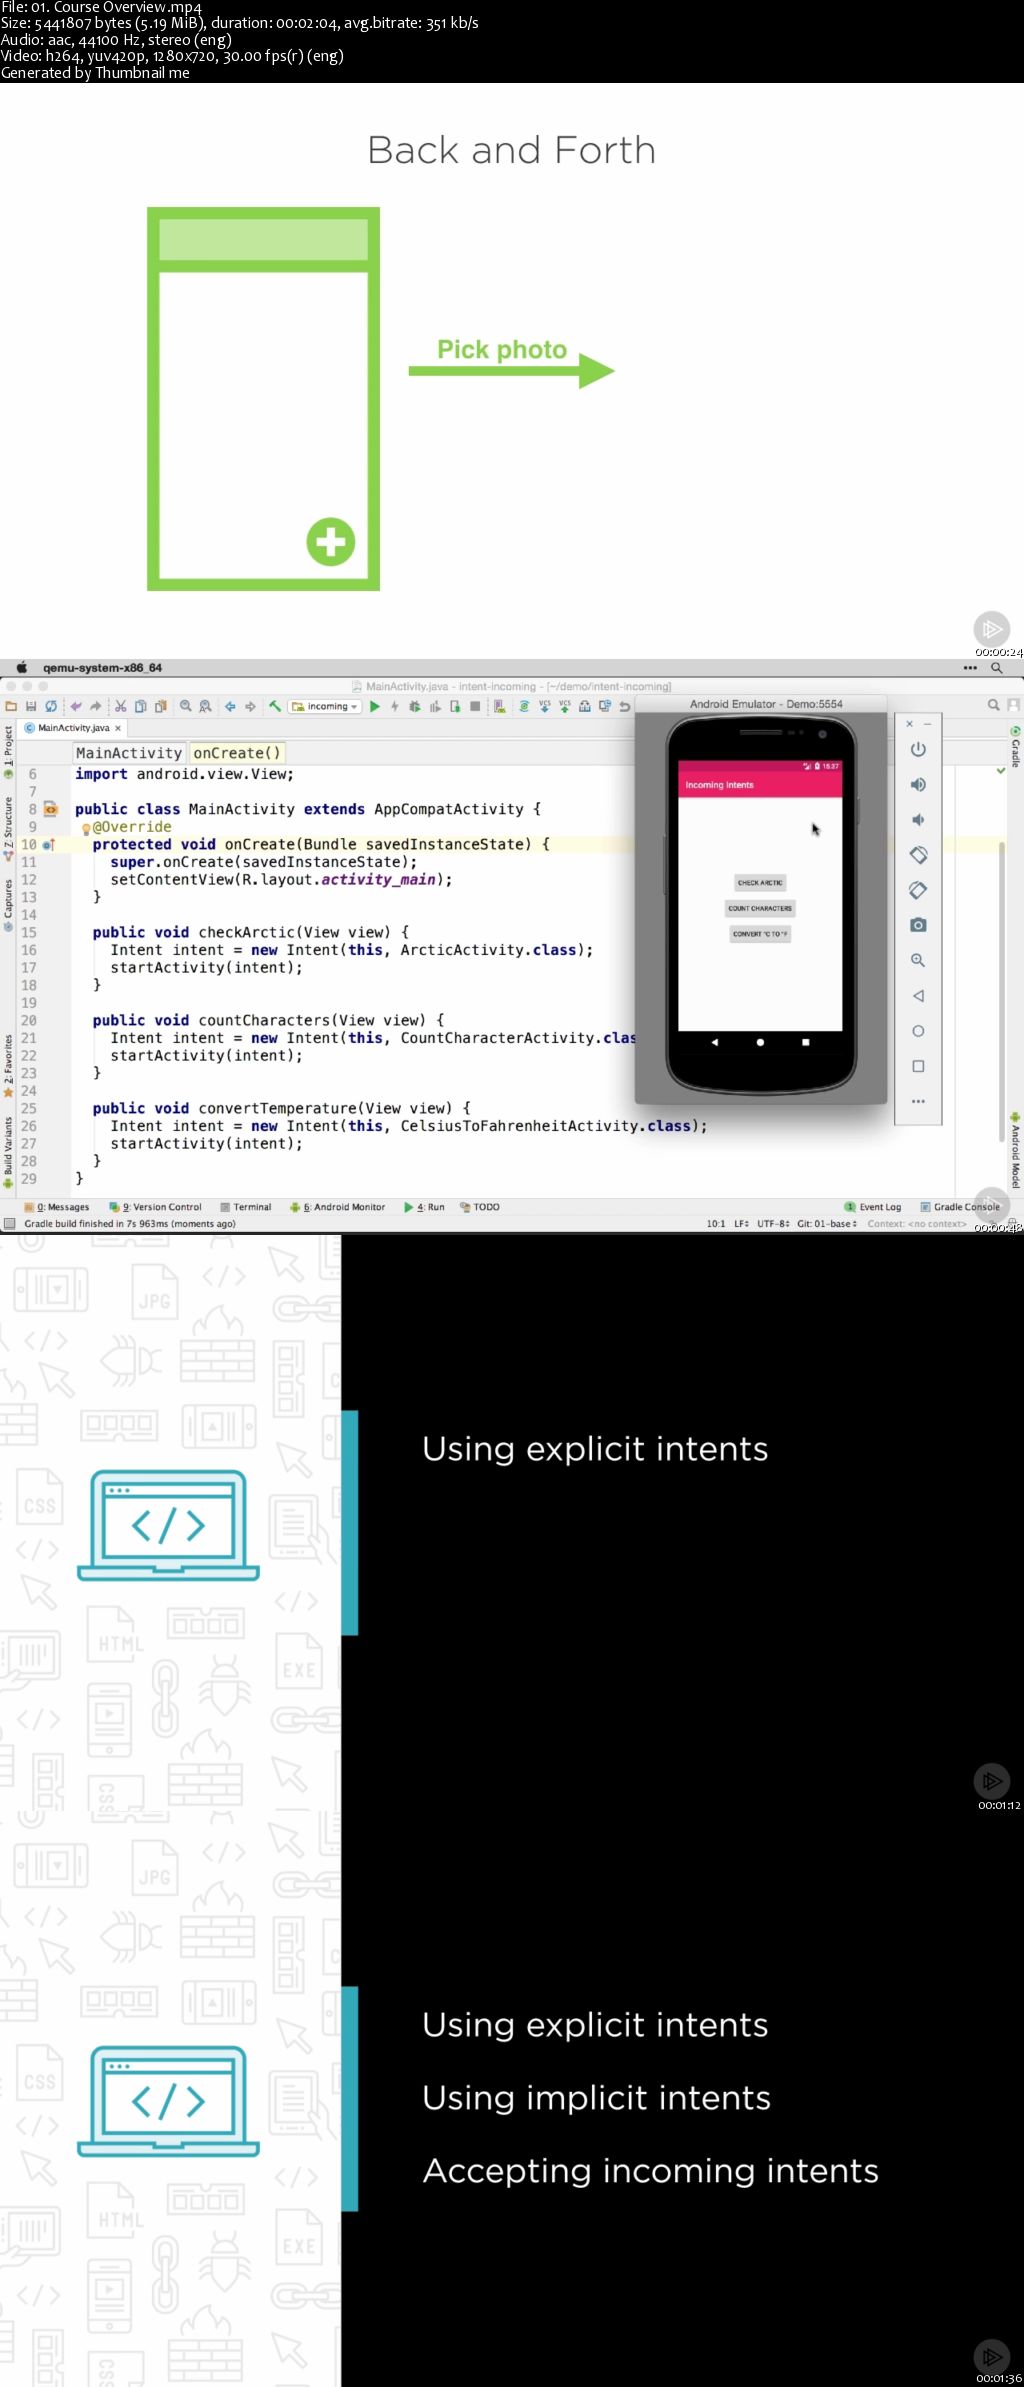The image size is (1024, 2387).
Task: Click the Copy icon in the toolbar
Action: pyautogui.click(x=141, y=706)
